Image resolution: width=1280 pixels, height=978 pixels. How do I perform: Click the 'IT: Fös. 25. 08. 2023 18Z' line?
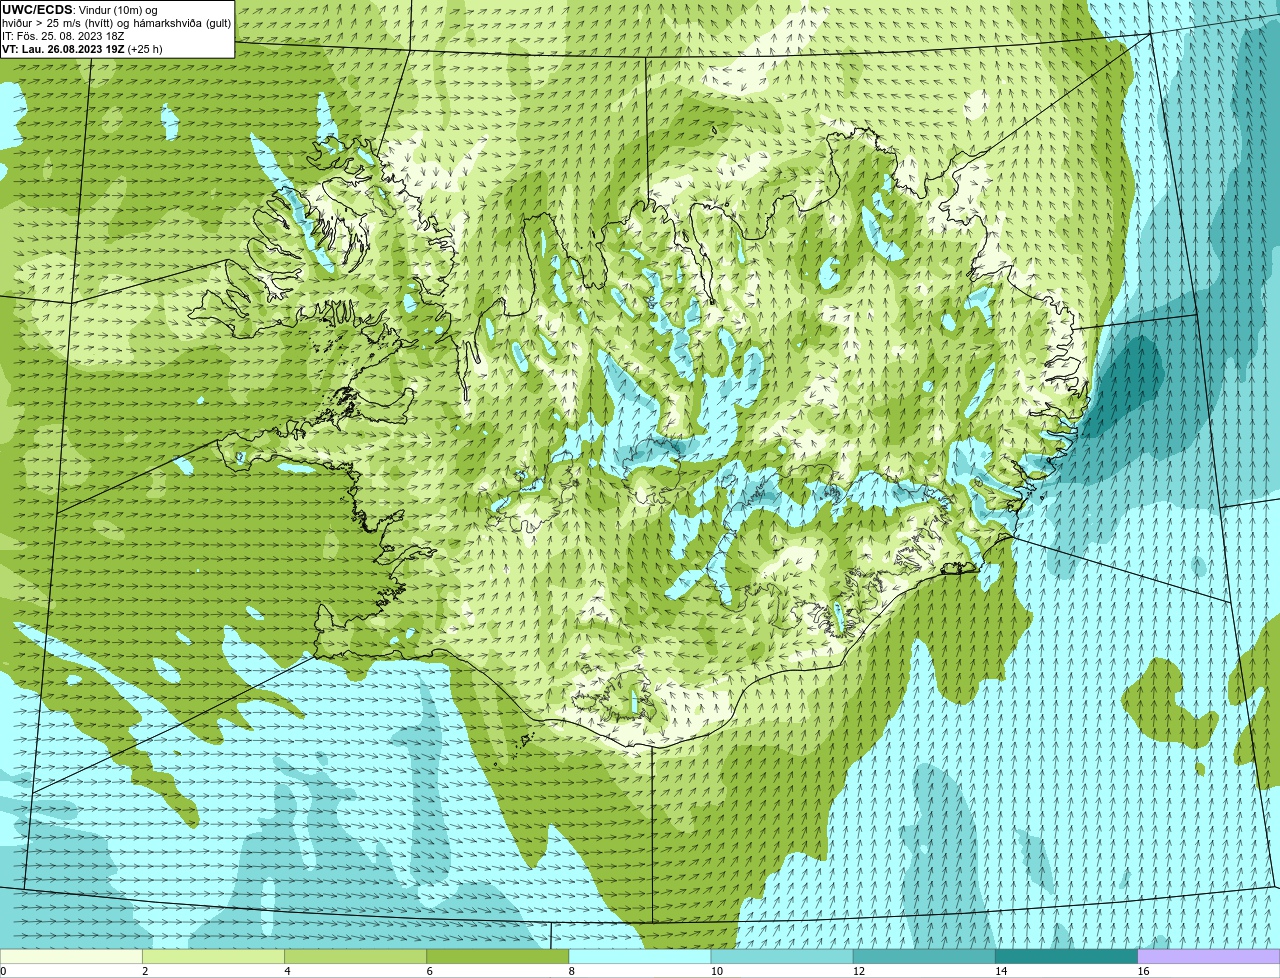pos(63,36)
